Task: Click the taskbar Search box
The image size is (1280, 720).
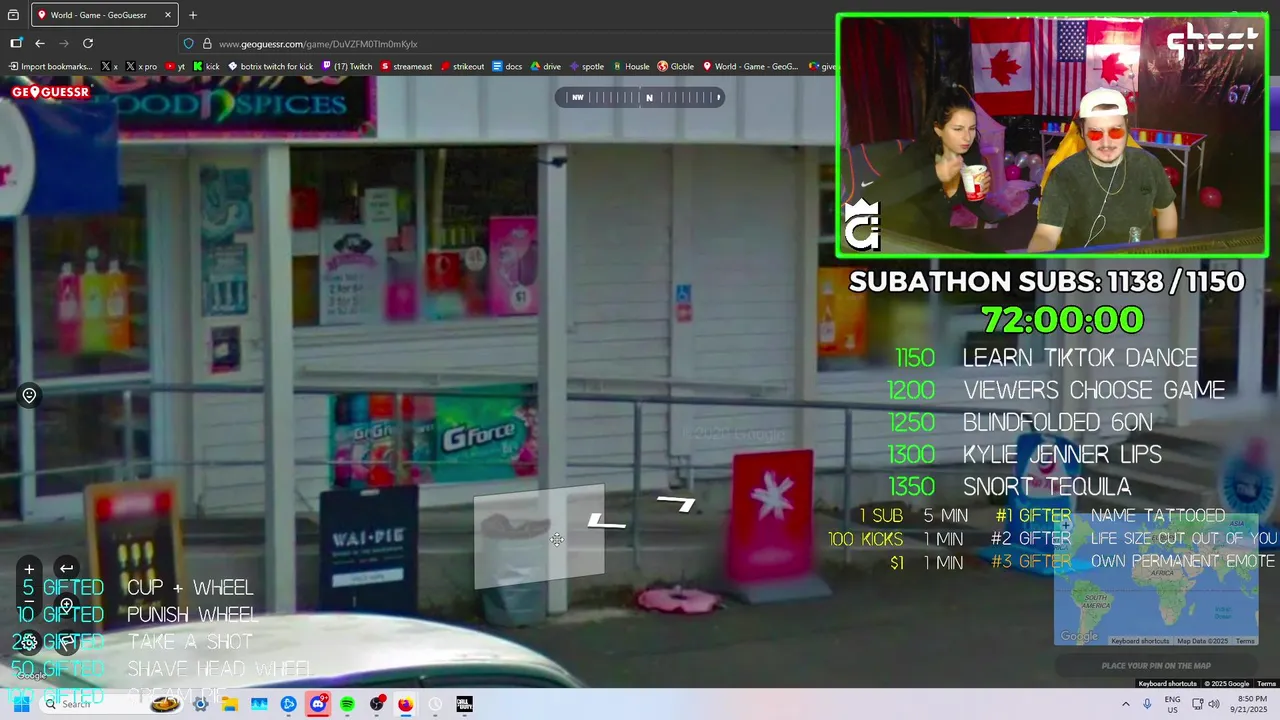Action: click(113, 704)
